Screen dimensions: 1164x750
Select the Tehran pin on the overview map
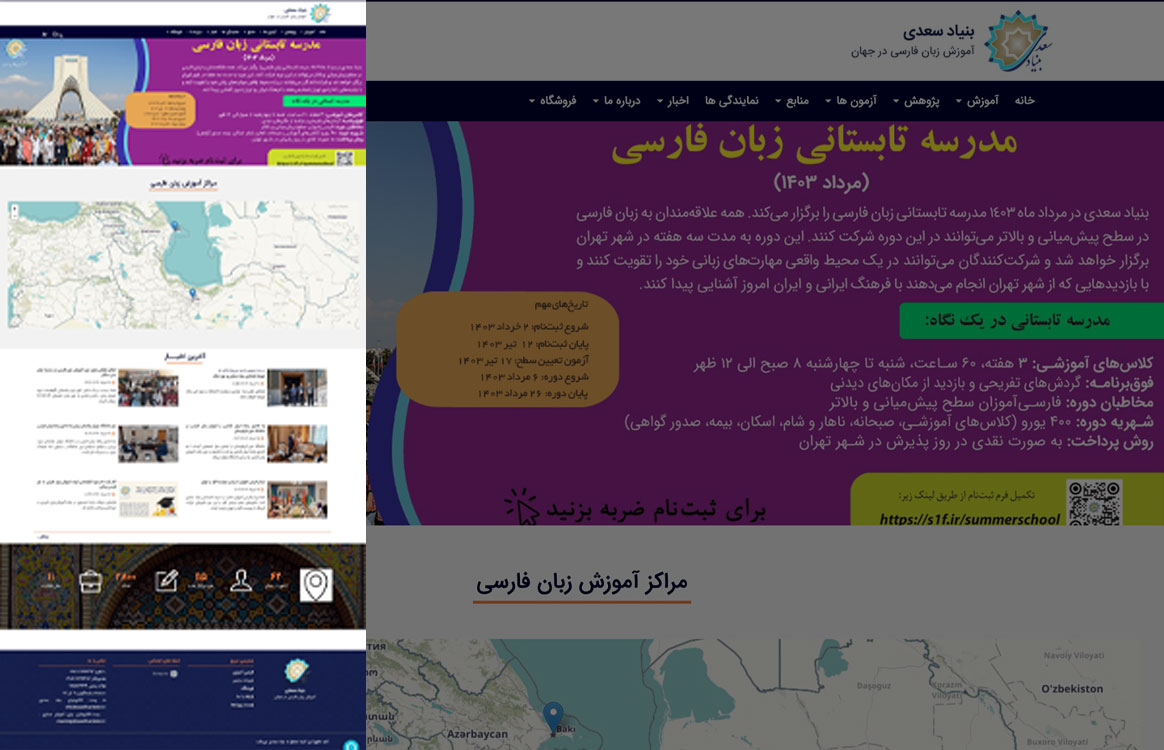coord(193,293)
